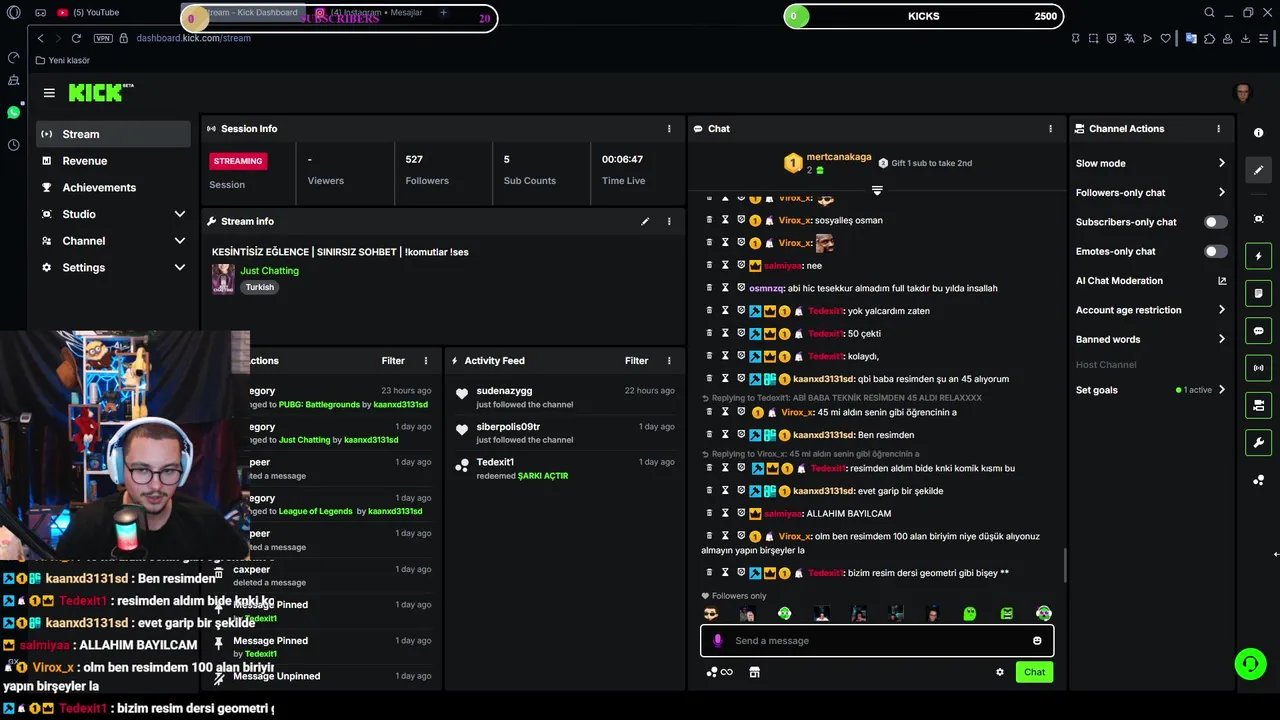Image resolution: width=1280 pixels, height=720 pixels.
Task: Switch to the YouTube browser tab
Action: pos(90,13)
